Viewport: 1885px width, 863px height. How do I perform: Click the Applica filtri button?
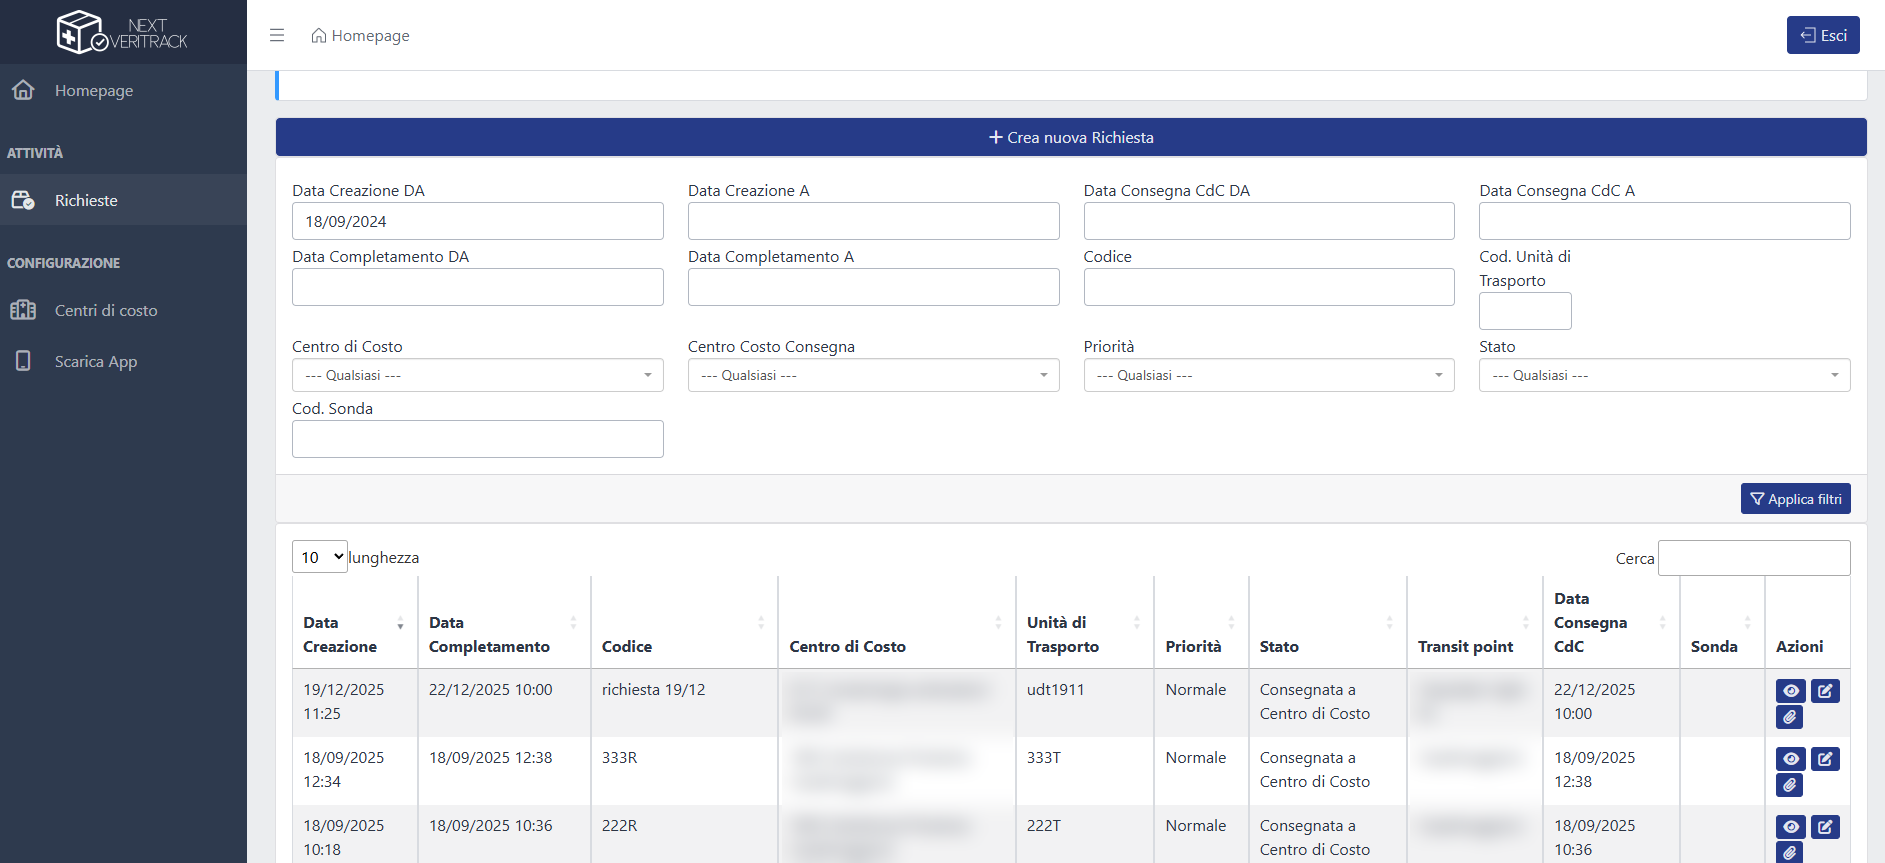1796,499
